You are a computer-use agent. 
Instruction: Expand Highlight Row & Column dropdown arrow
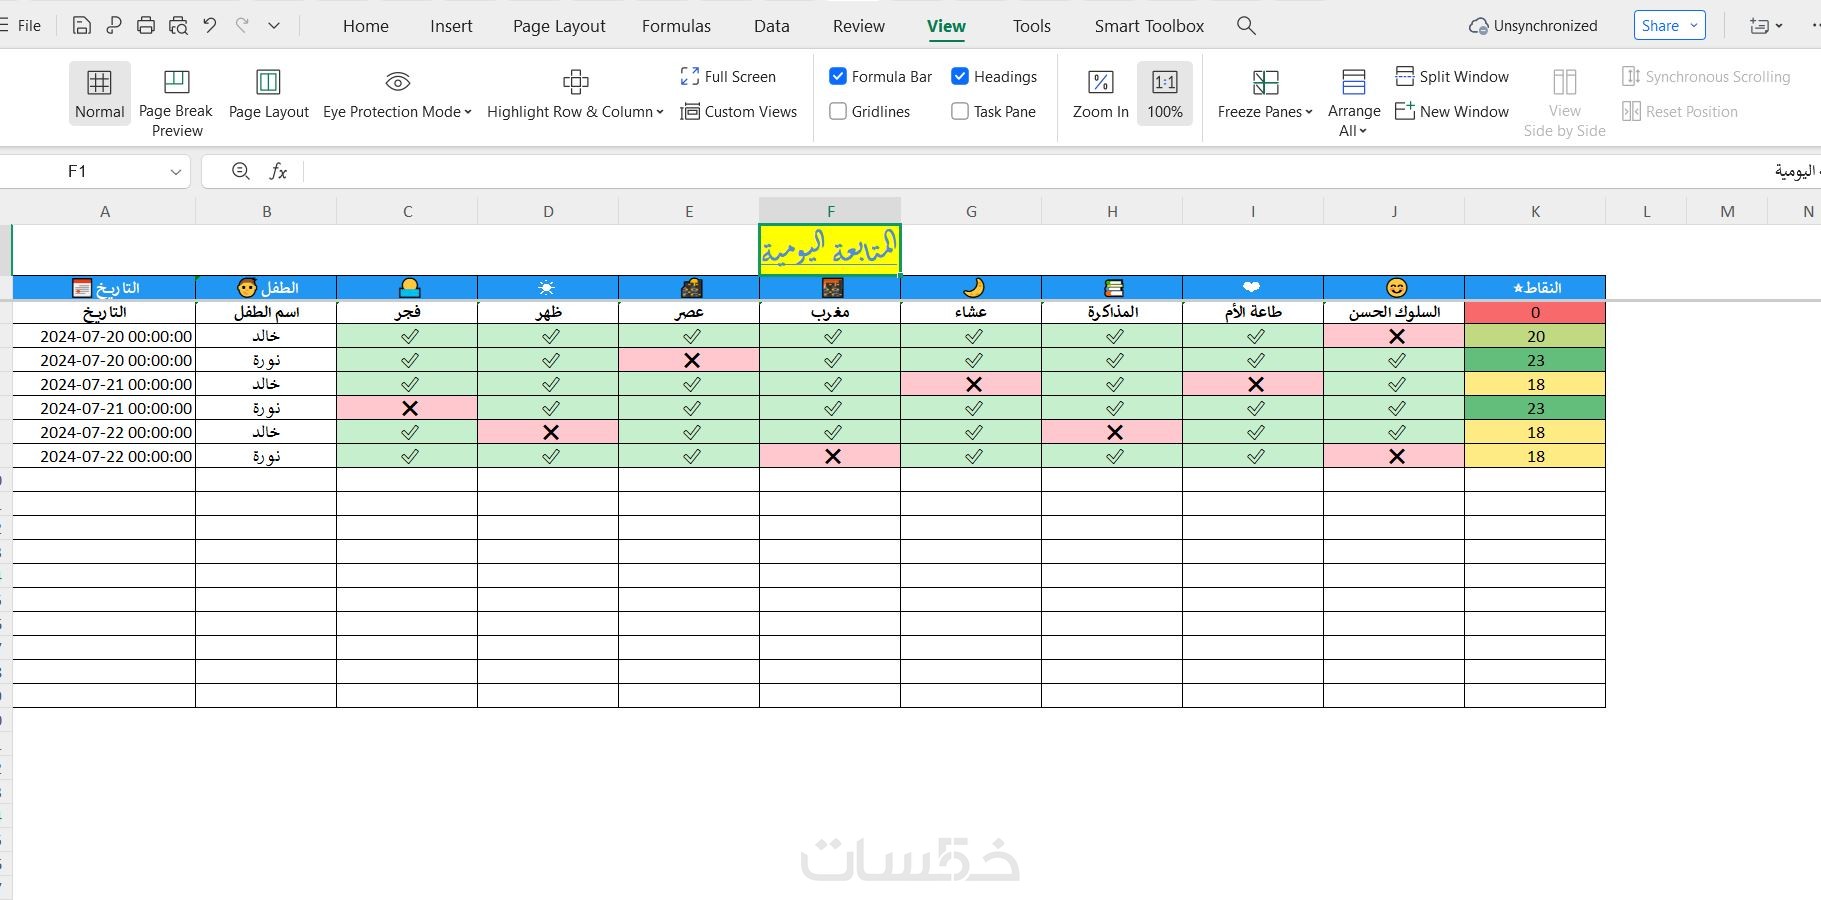pos(660,112)
